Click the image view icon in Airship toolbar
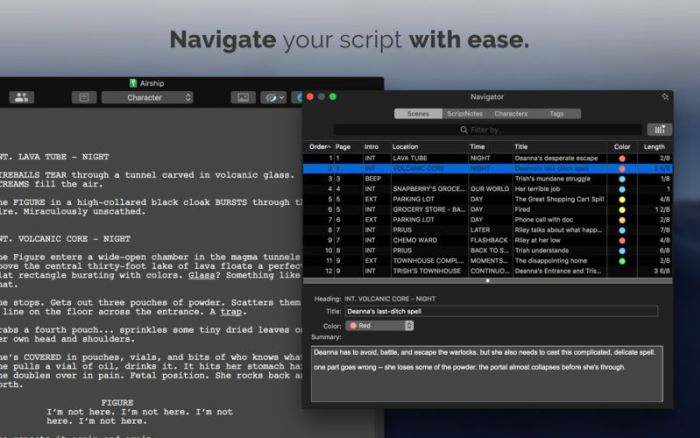The width and height of the screenshot is (700, 438). tap(243, 97)
